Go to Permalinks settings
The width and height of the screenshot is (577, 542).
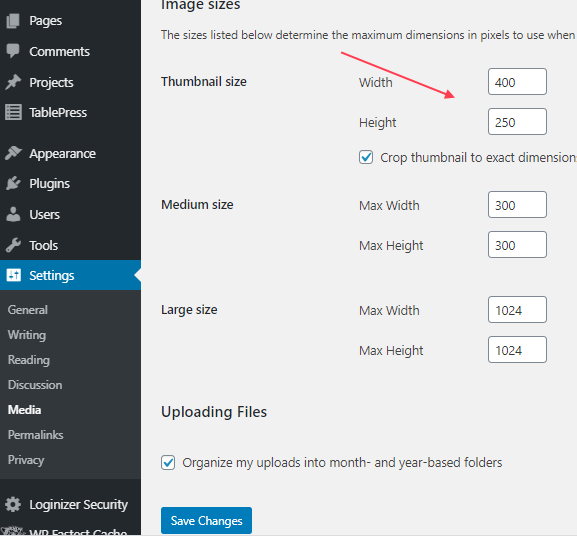coord(36,435)
